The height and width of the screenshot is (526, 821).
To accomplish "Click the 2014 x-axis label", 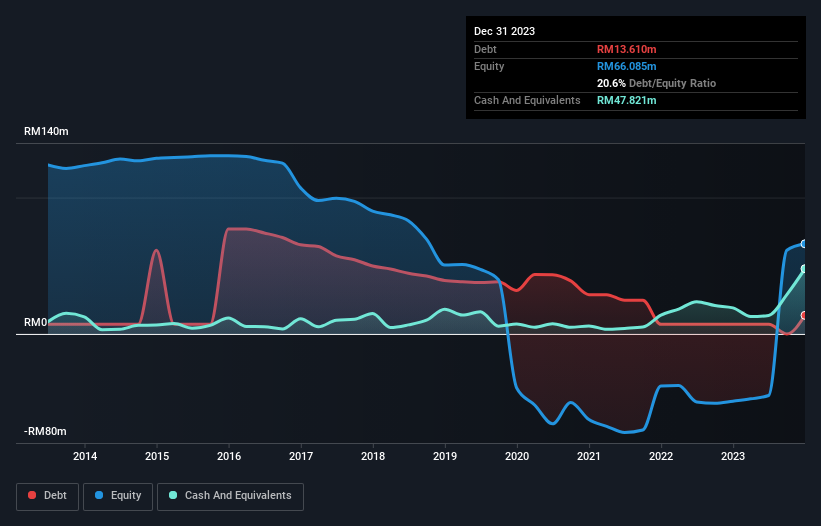I will pos(85,456).
